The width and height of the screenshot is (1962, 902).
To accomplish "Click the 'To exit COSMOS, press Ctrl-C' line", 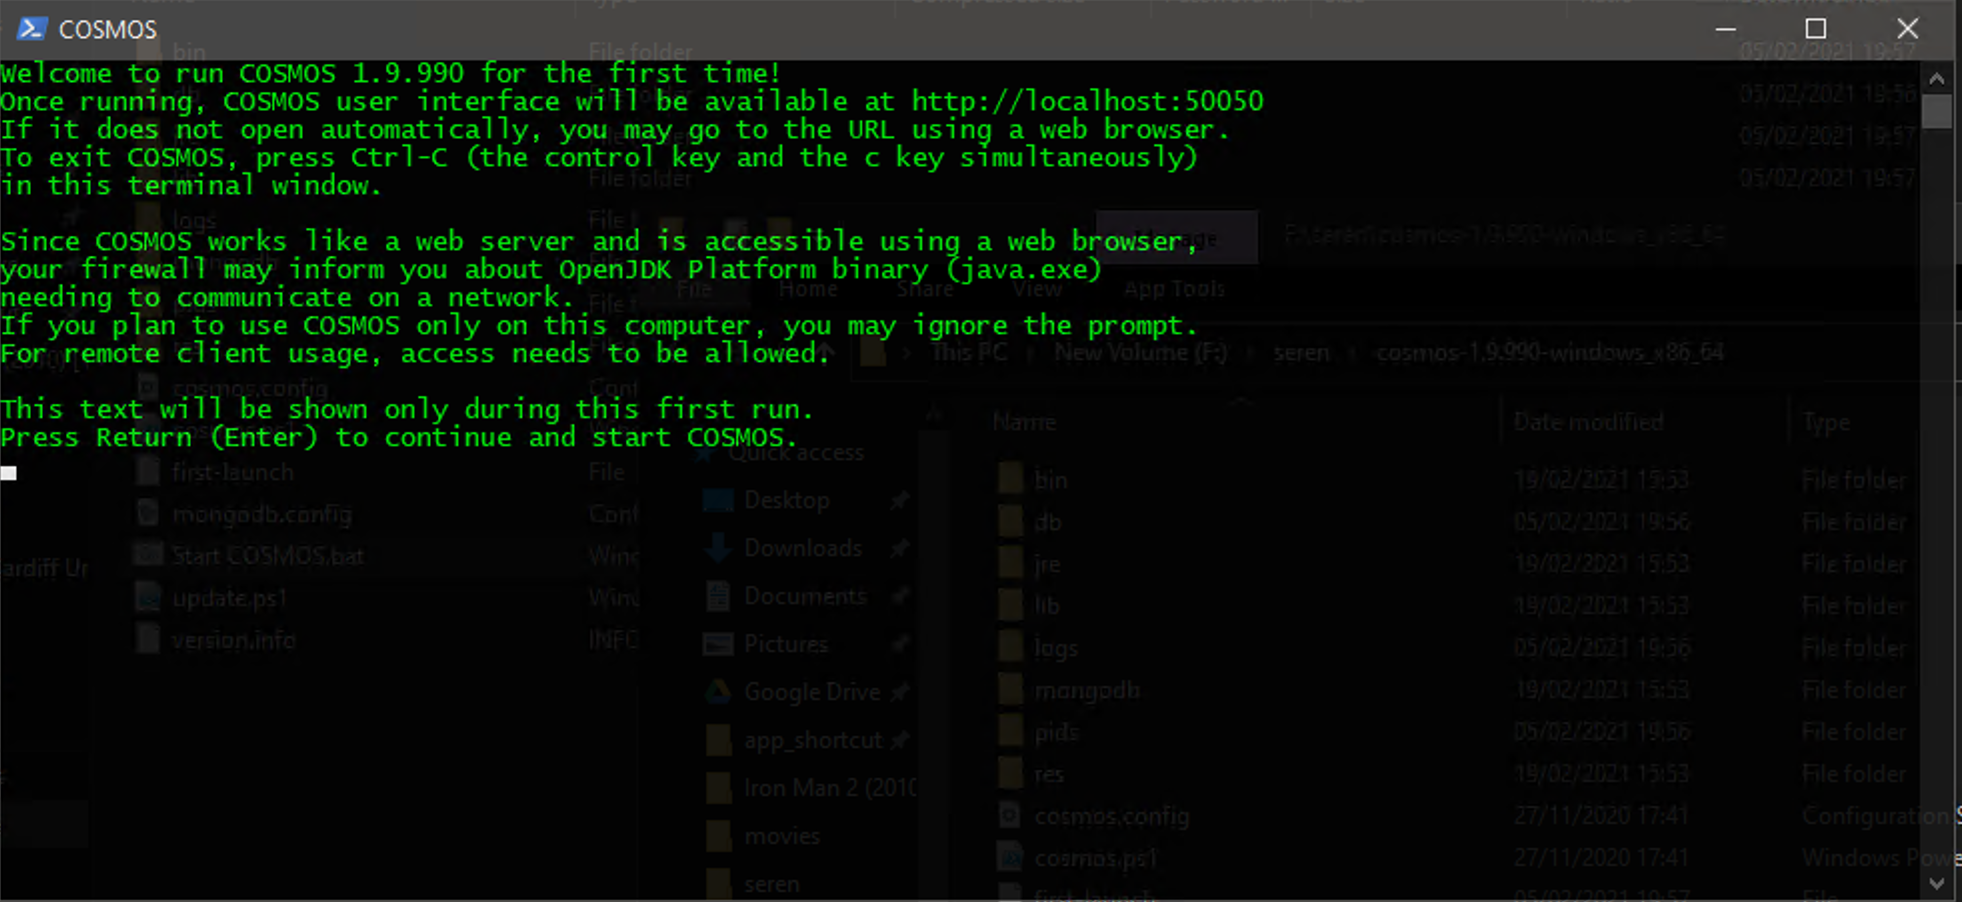I will 598,157.
